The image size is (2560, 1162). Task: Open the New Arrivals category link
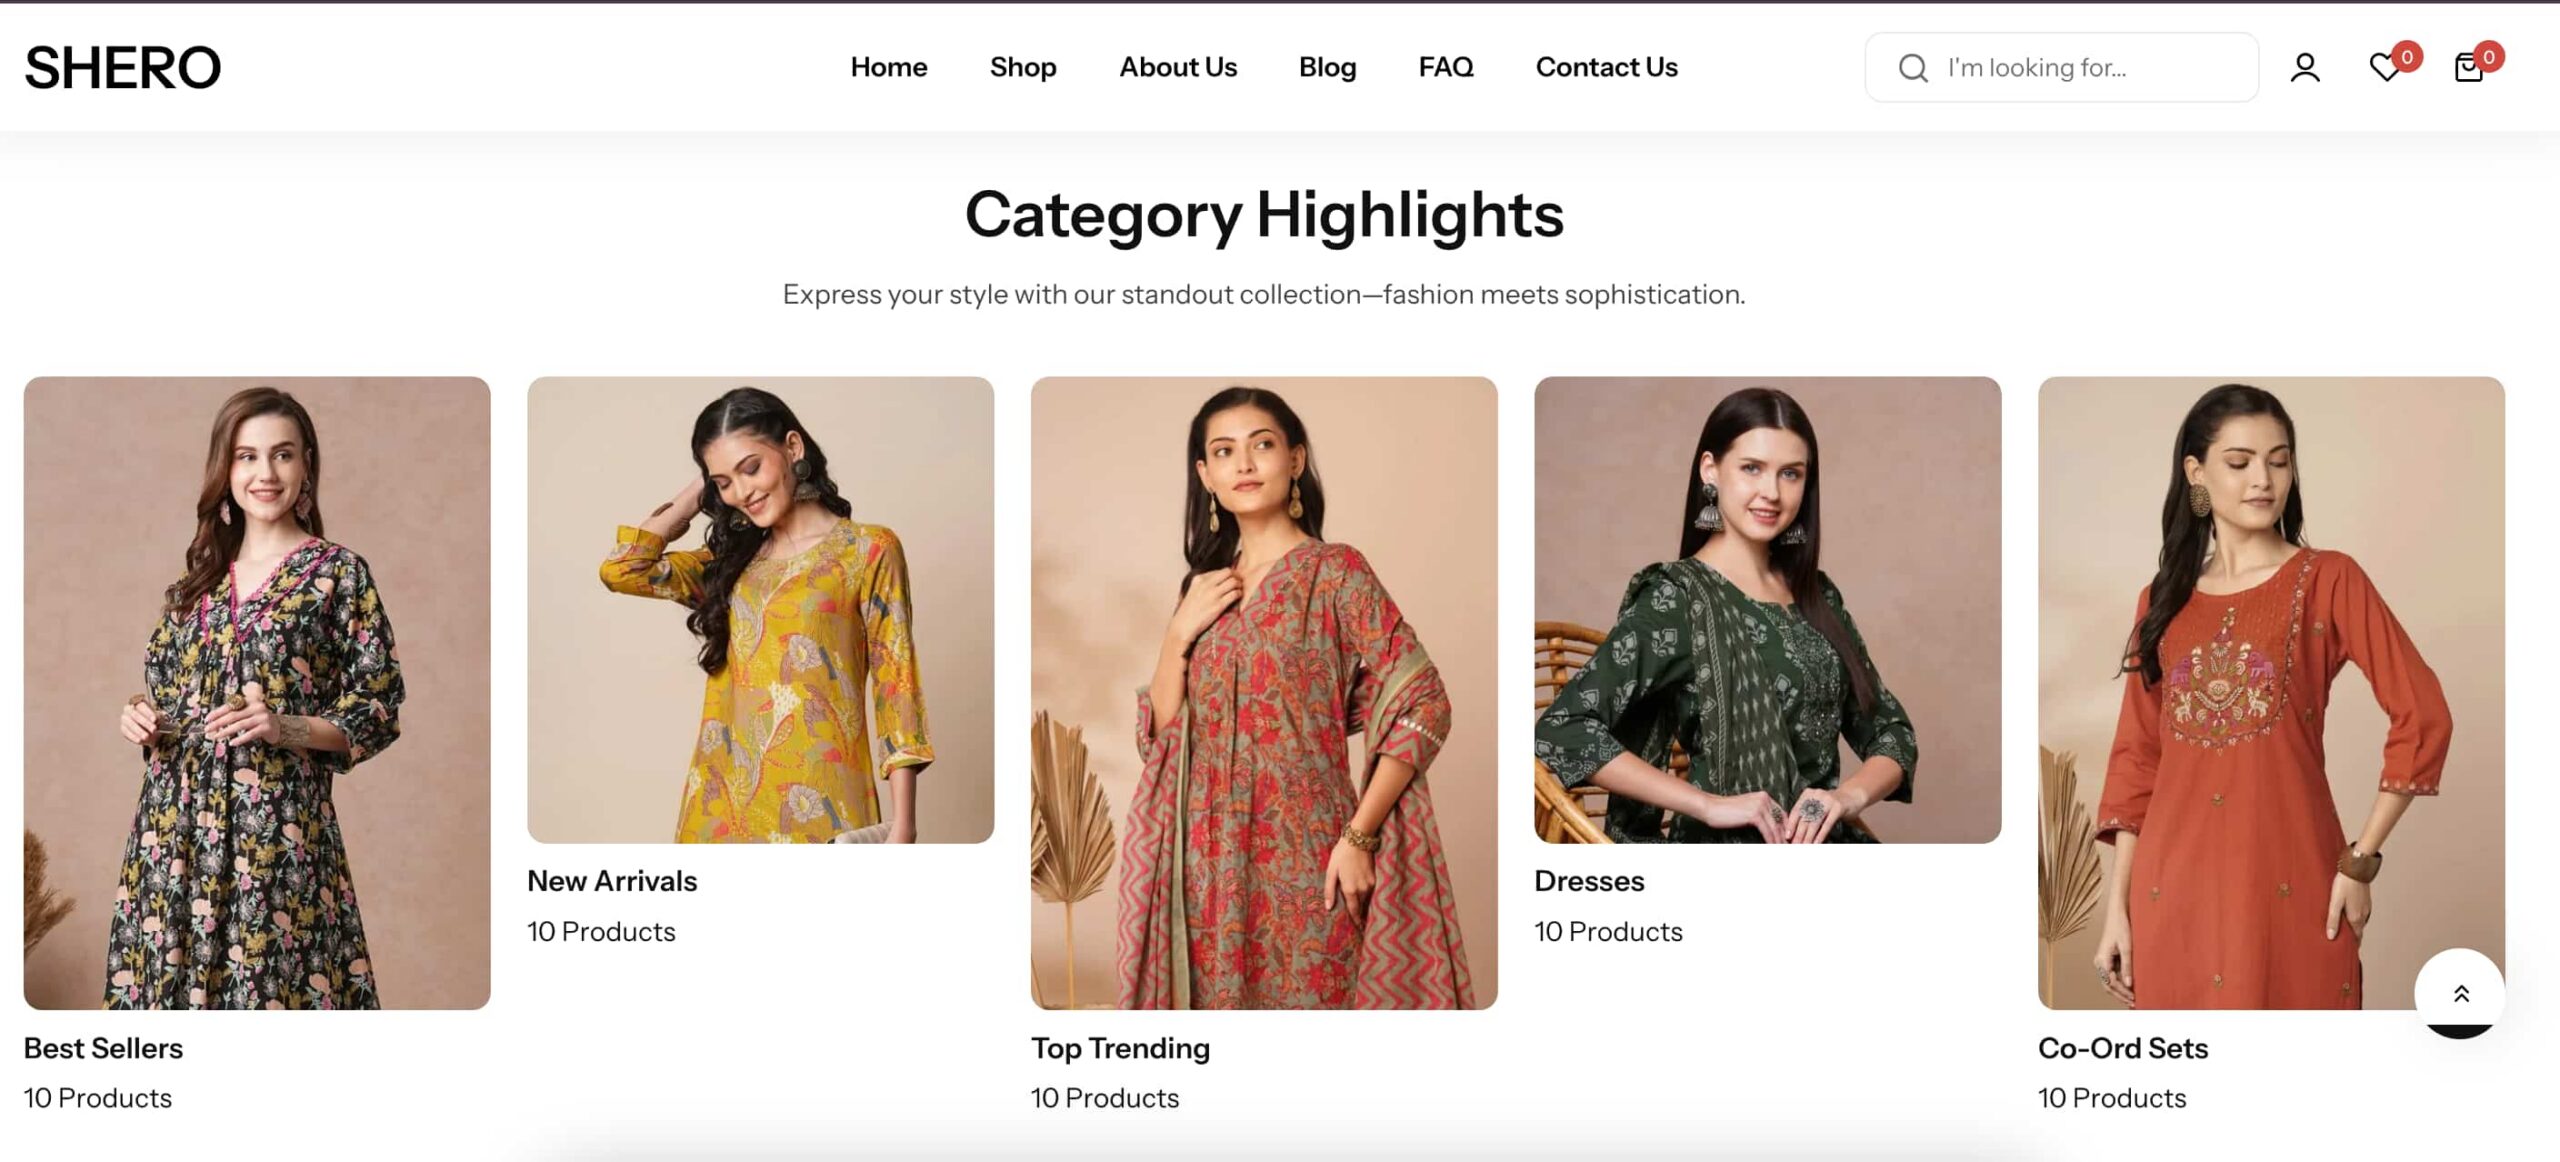point(612,880)
